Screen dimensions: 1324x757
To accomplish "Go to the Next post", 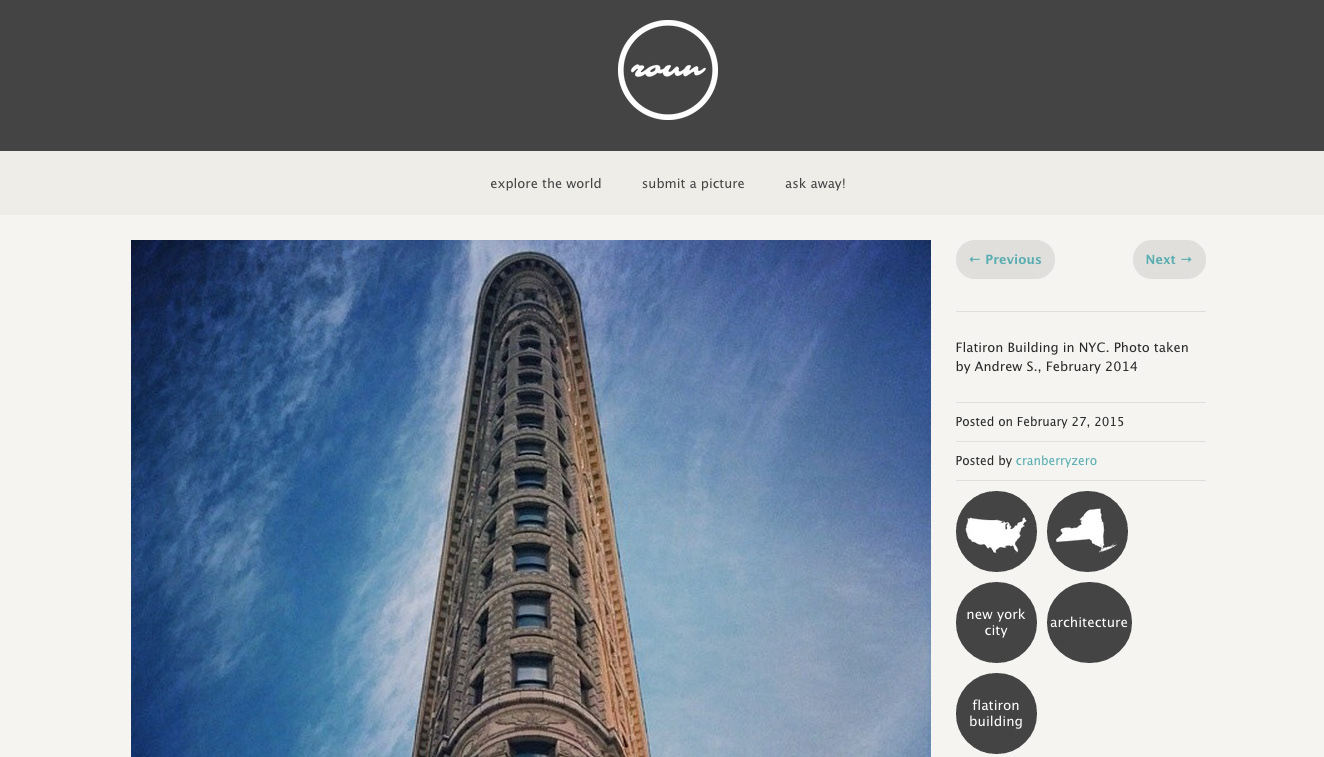I will pyautogui.click(x=1169, y=259).
